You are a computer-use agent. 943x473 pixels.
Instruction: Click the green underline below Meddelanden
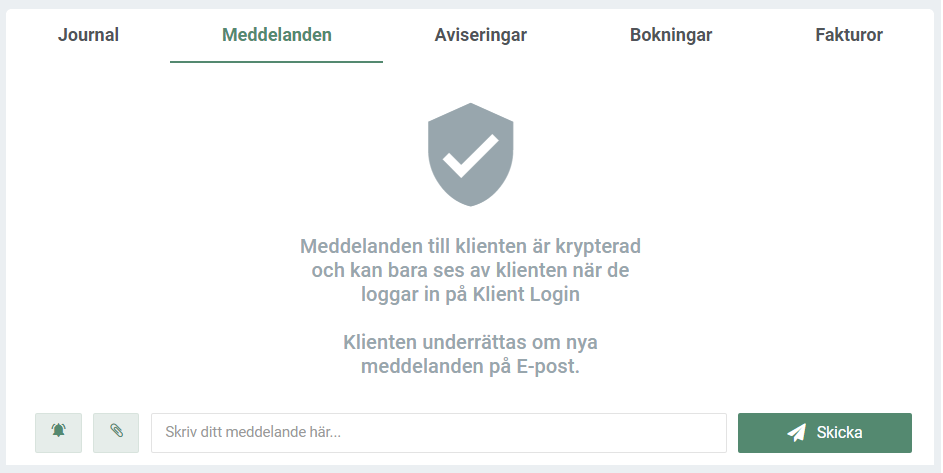(277, 61)
